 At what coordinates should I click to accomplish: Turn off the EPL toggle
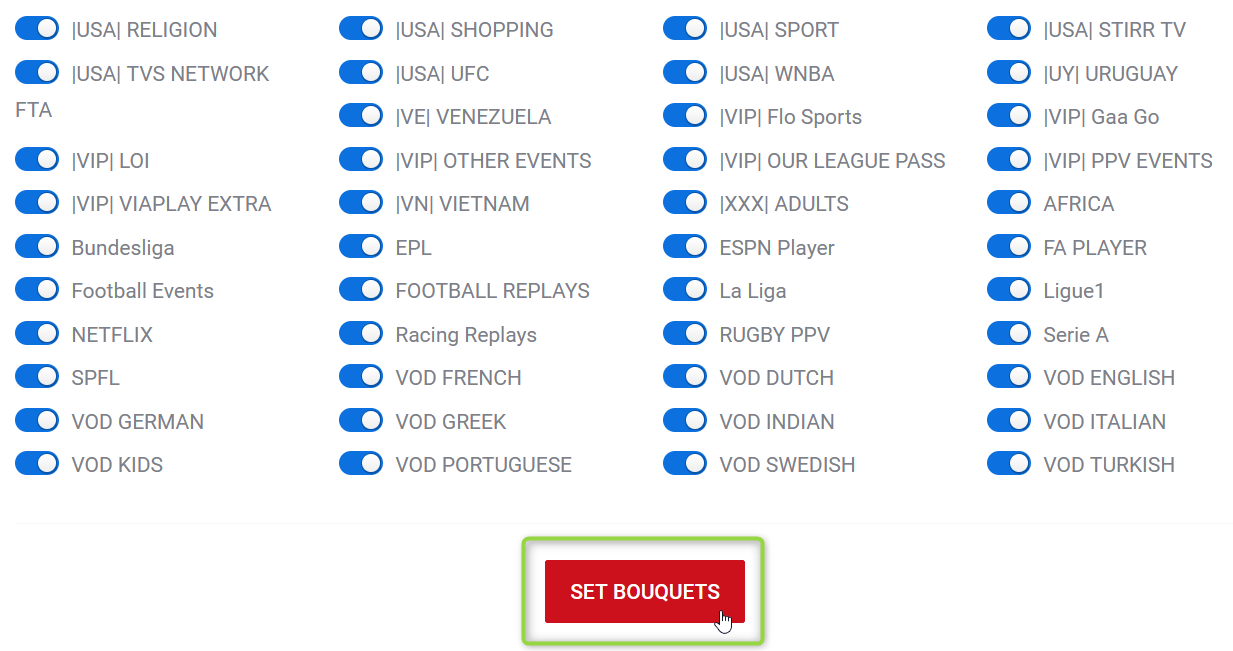361,247
